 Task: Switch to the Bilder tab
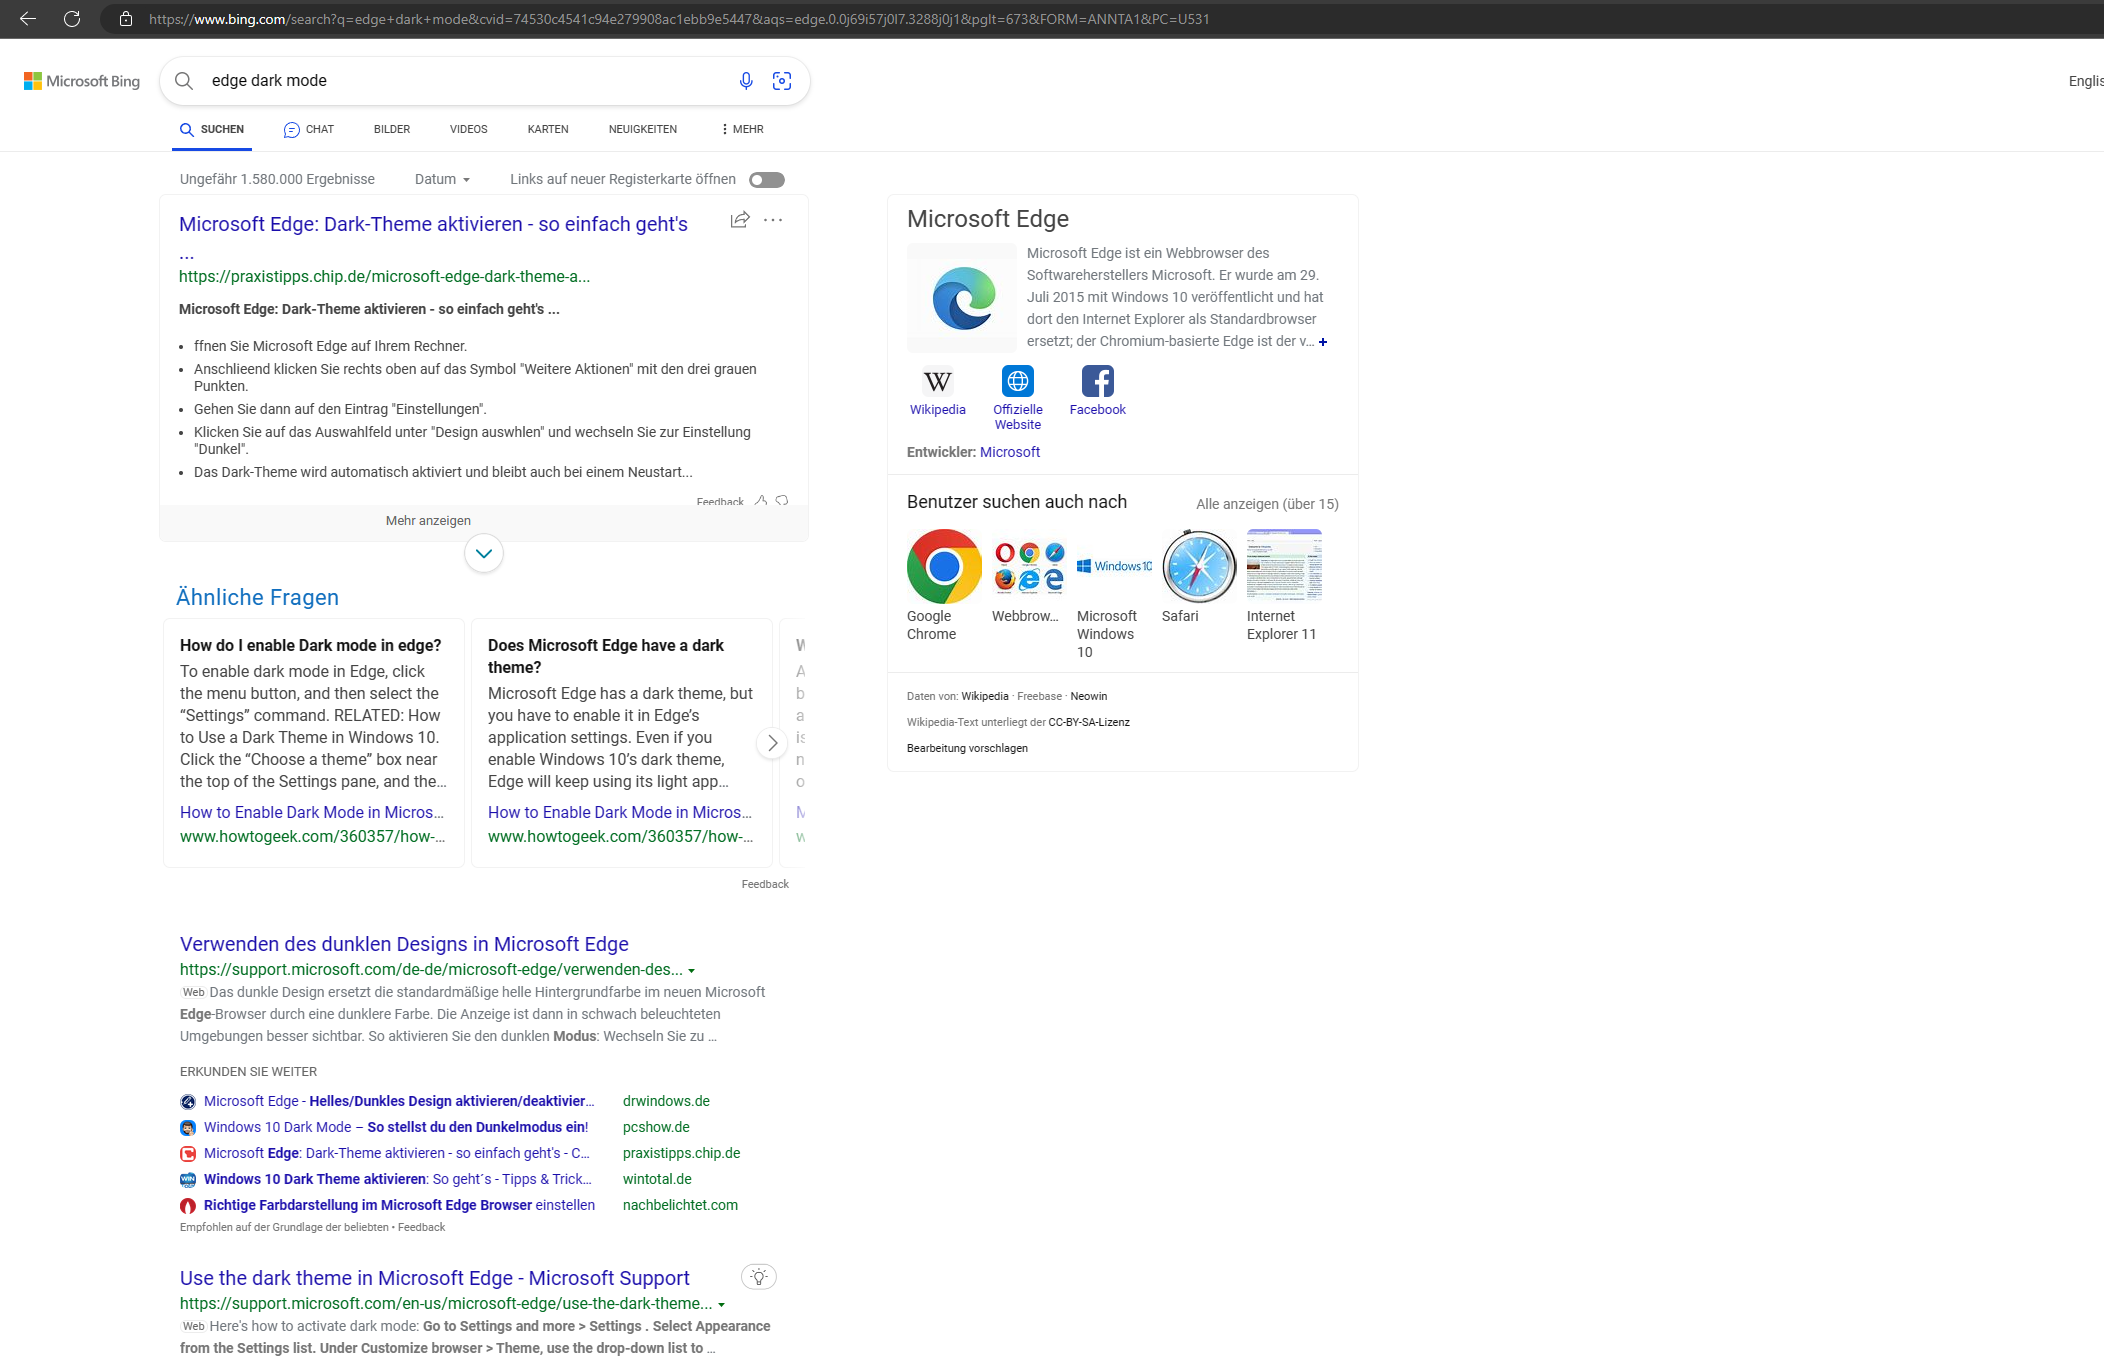(x=392, y=130)
